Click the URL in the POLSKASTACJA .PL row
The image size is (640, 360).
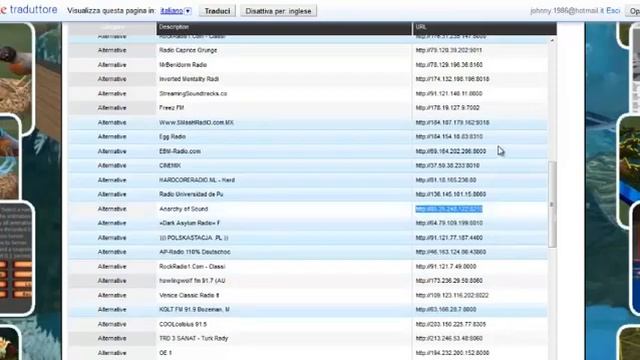449,238
